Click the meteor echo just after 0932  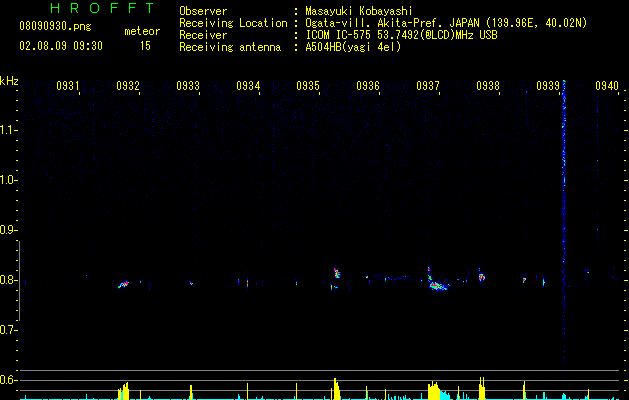[x=124, y=284]
